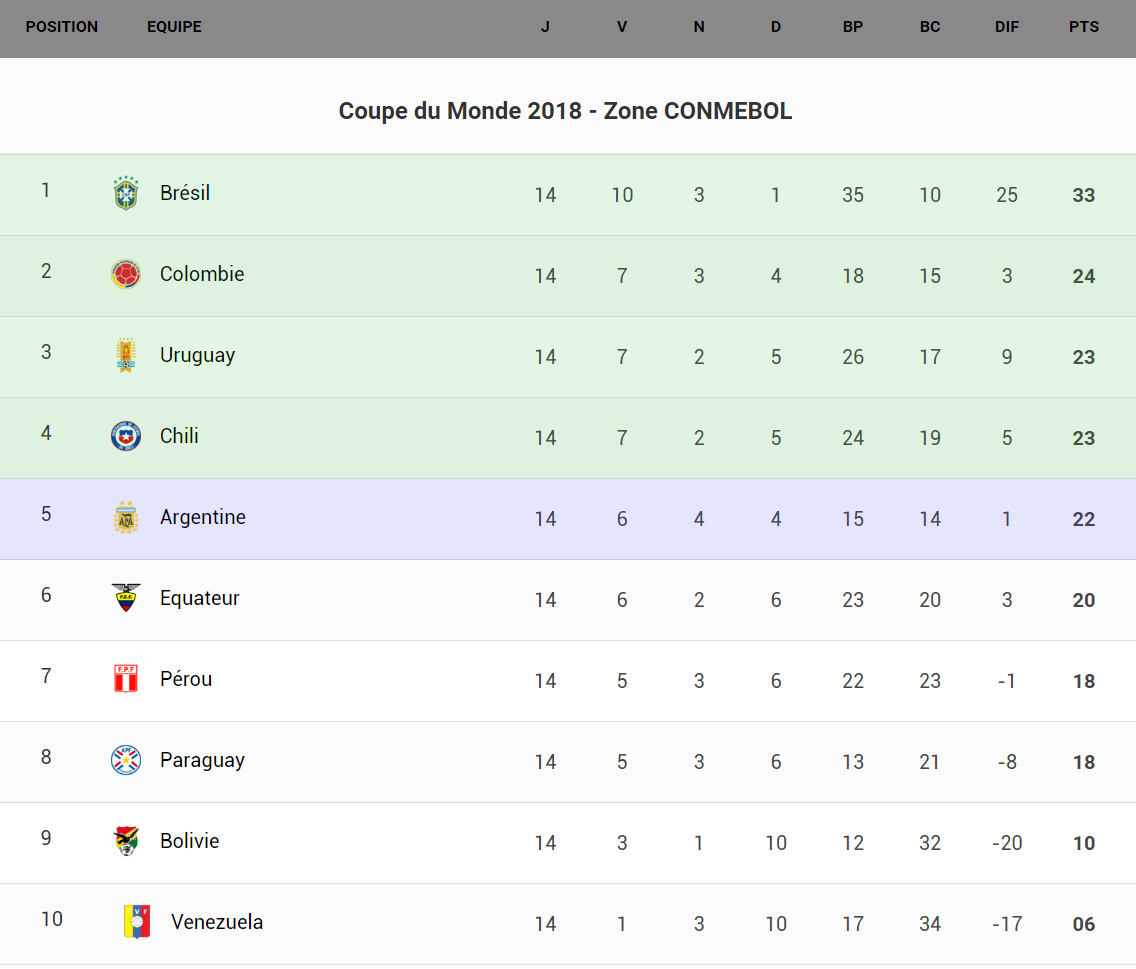Open the Argentine team name link
Screen dimensions: 1136x969
tap(203, 517)
